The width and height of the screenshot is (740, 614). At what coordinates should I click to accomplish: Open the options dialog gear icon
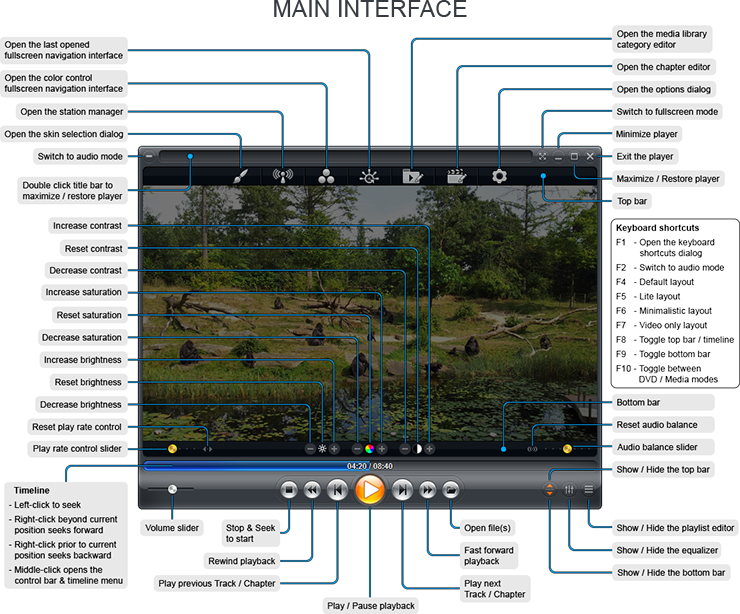499,176
